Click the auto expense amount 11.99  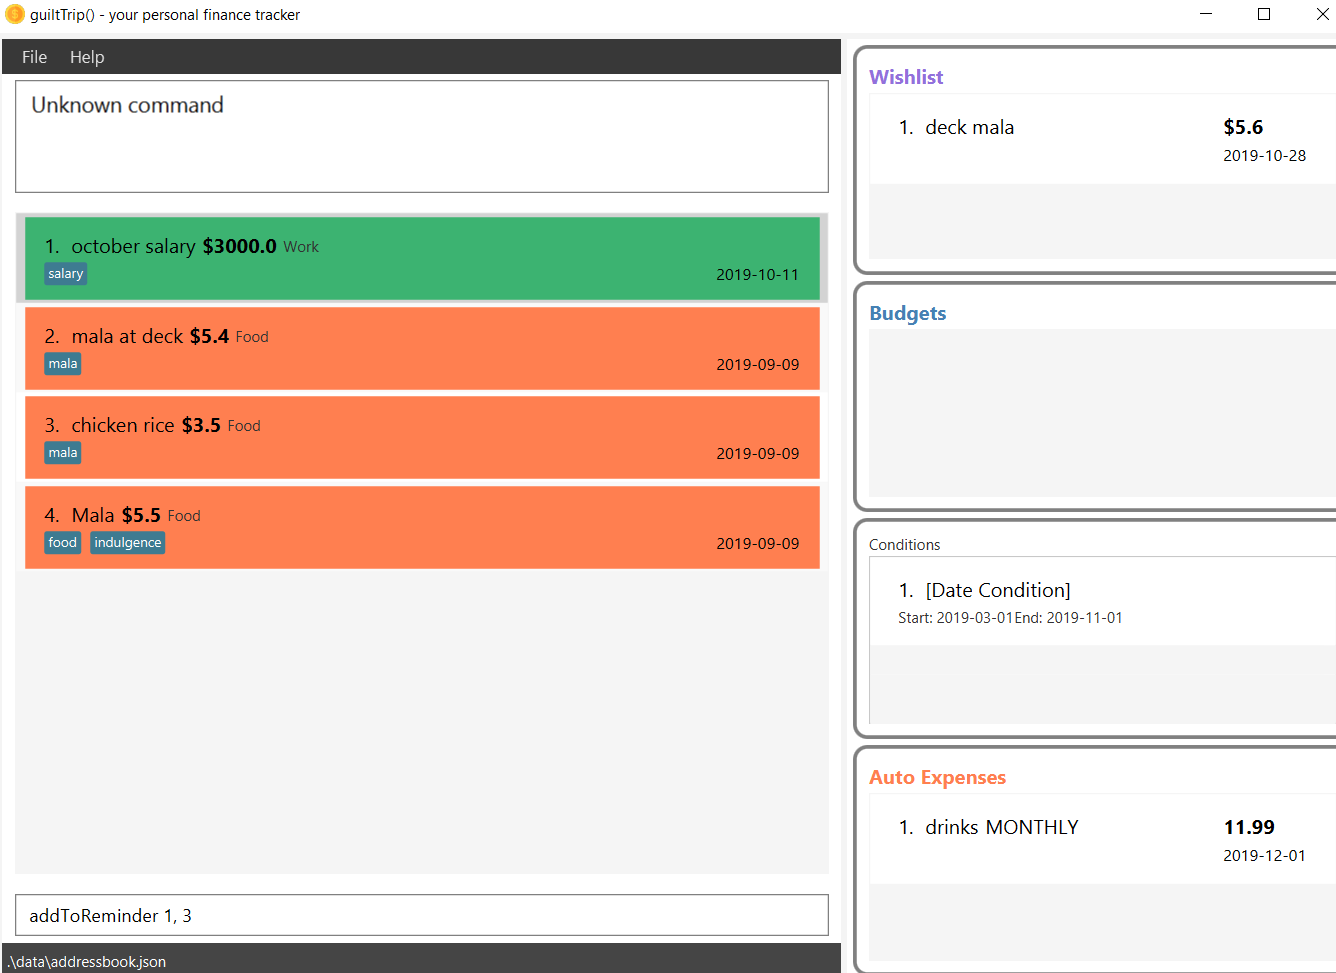pos(1249,827)
